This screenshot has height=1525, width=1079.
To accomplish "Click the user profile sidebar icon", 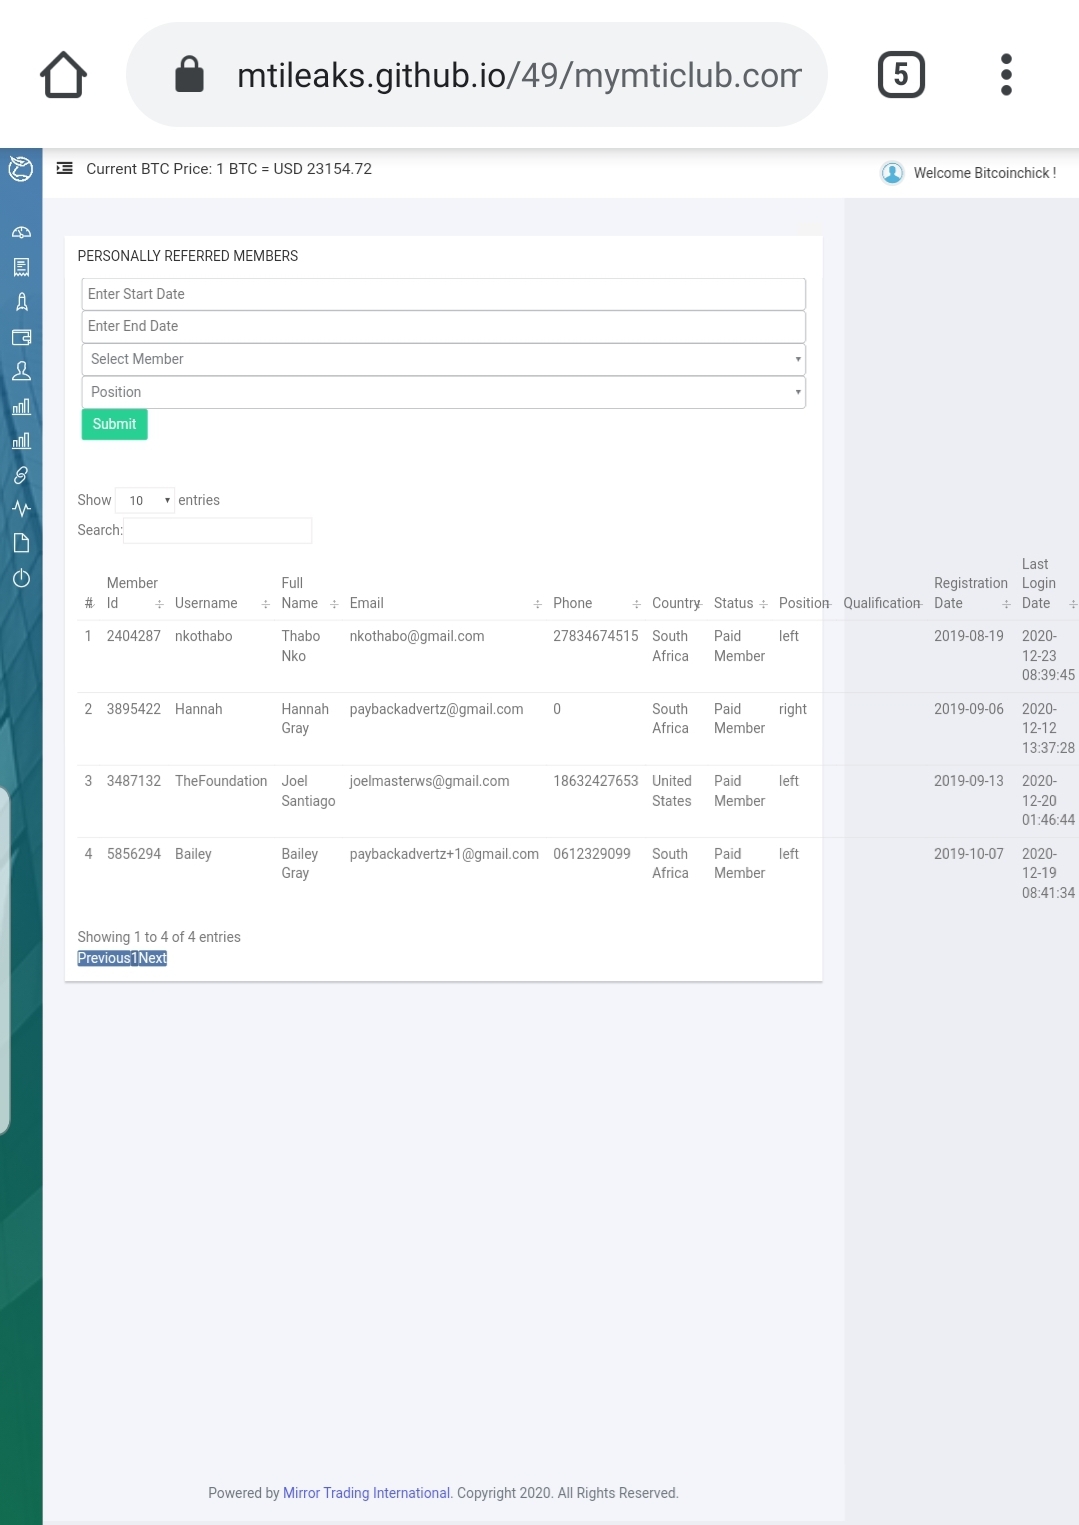I will point(21,371).
